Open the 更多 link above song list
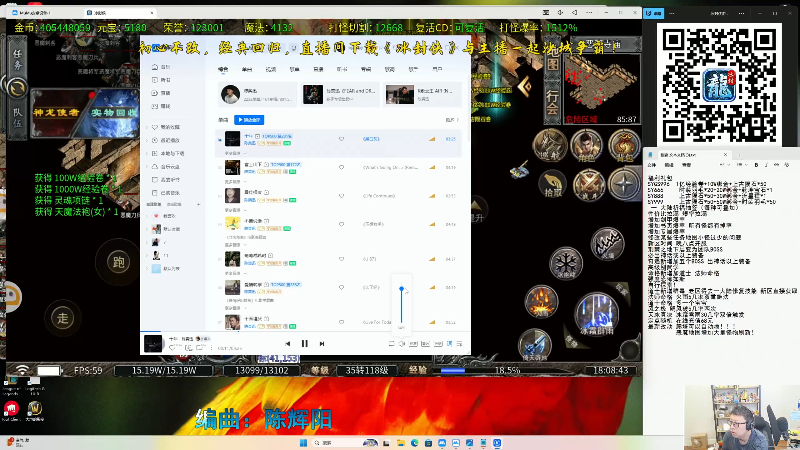The width and height of the screenshot is (800, 450). point(452,120)
